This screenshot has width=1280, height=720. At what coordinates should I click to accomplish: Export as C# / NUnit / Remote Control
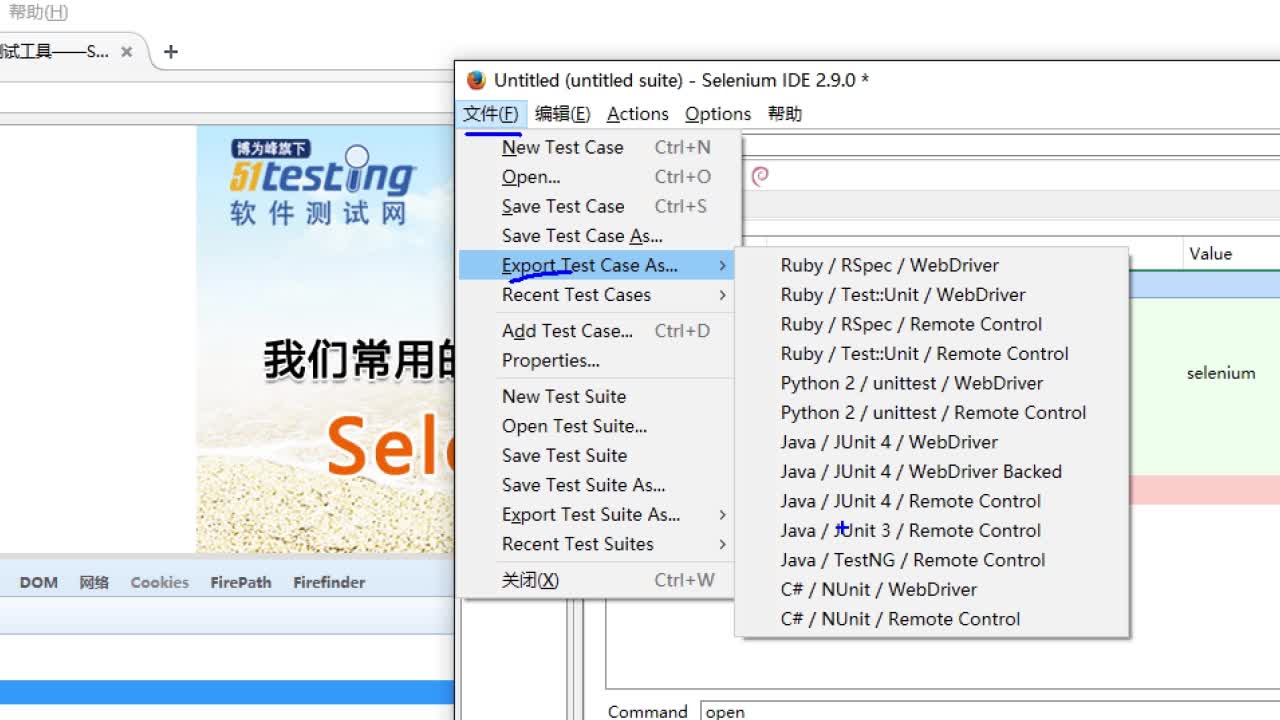click(x=932, y=619)
